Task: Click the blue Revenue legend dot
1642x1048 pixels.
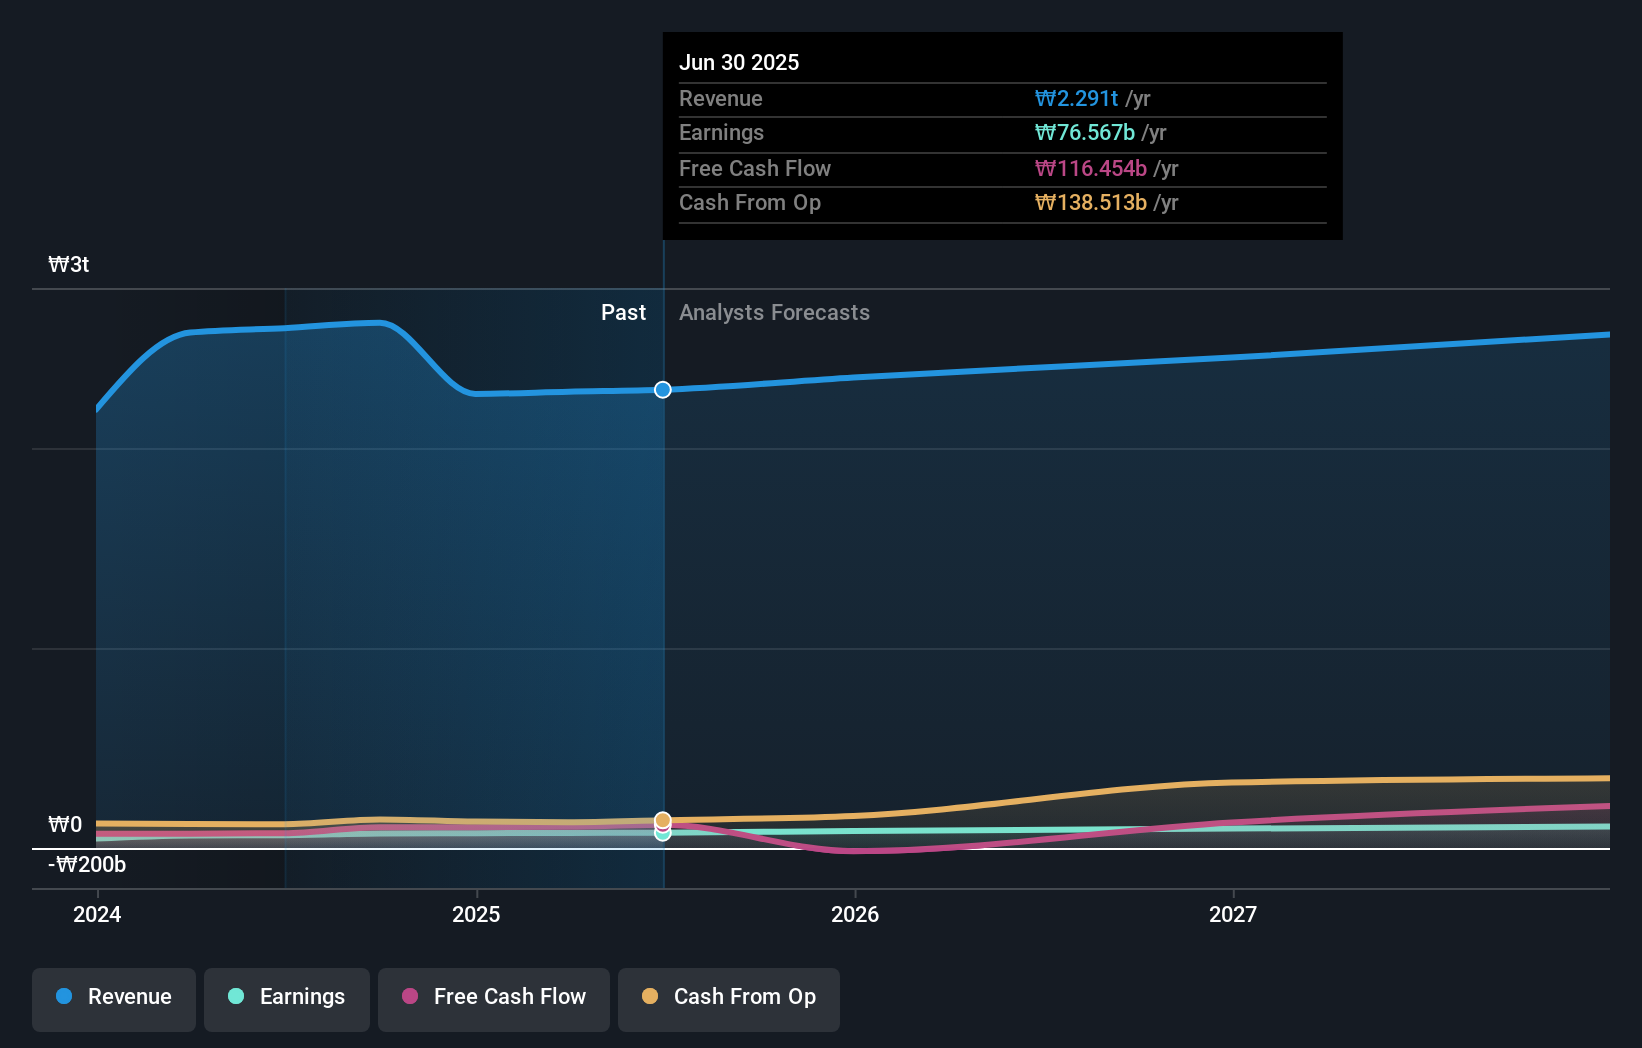Action: 63,997
